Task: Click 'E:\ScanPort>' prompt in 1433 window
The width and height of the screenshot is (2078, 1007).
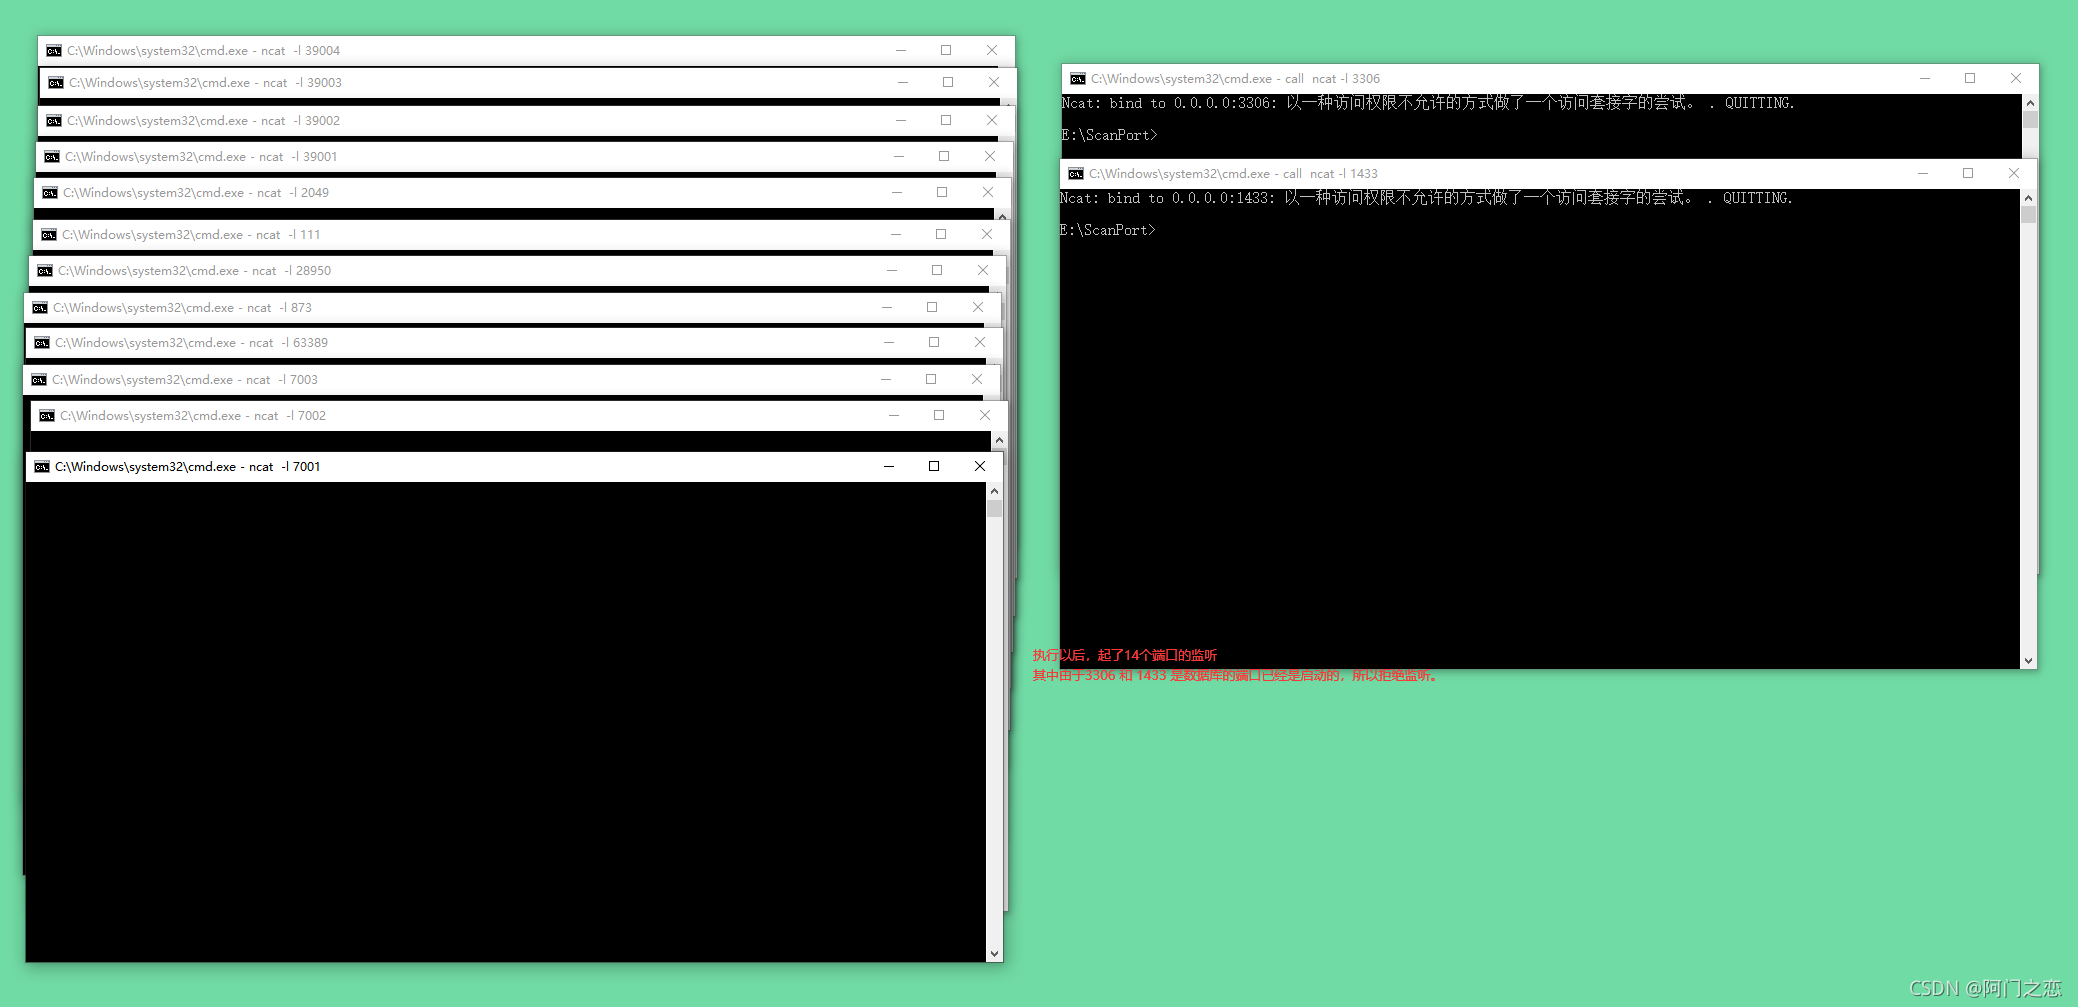Action: click(x=1107, y=230)
